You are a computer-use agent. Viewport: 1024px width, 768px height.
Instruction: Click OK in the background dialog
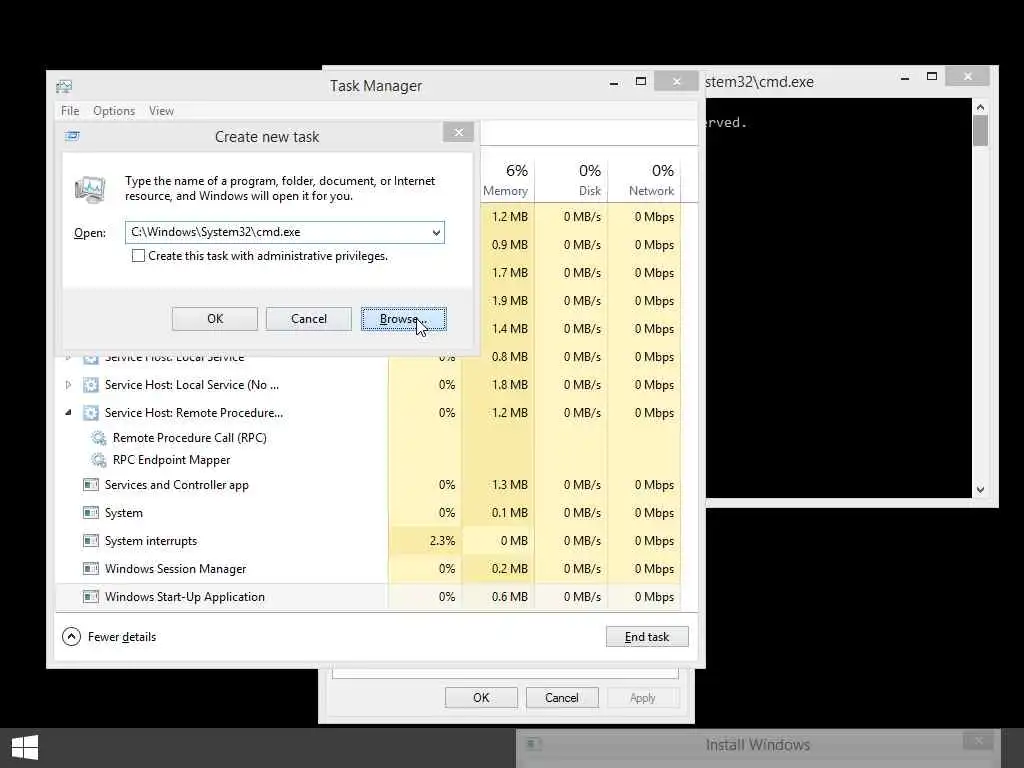(x=481, y=697)
